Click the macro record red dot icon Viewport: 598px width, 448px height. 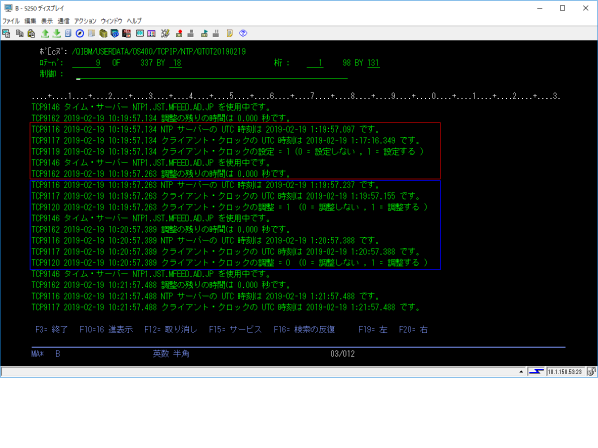pos(179,34)
